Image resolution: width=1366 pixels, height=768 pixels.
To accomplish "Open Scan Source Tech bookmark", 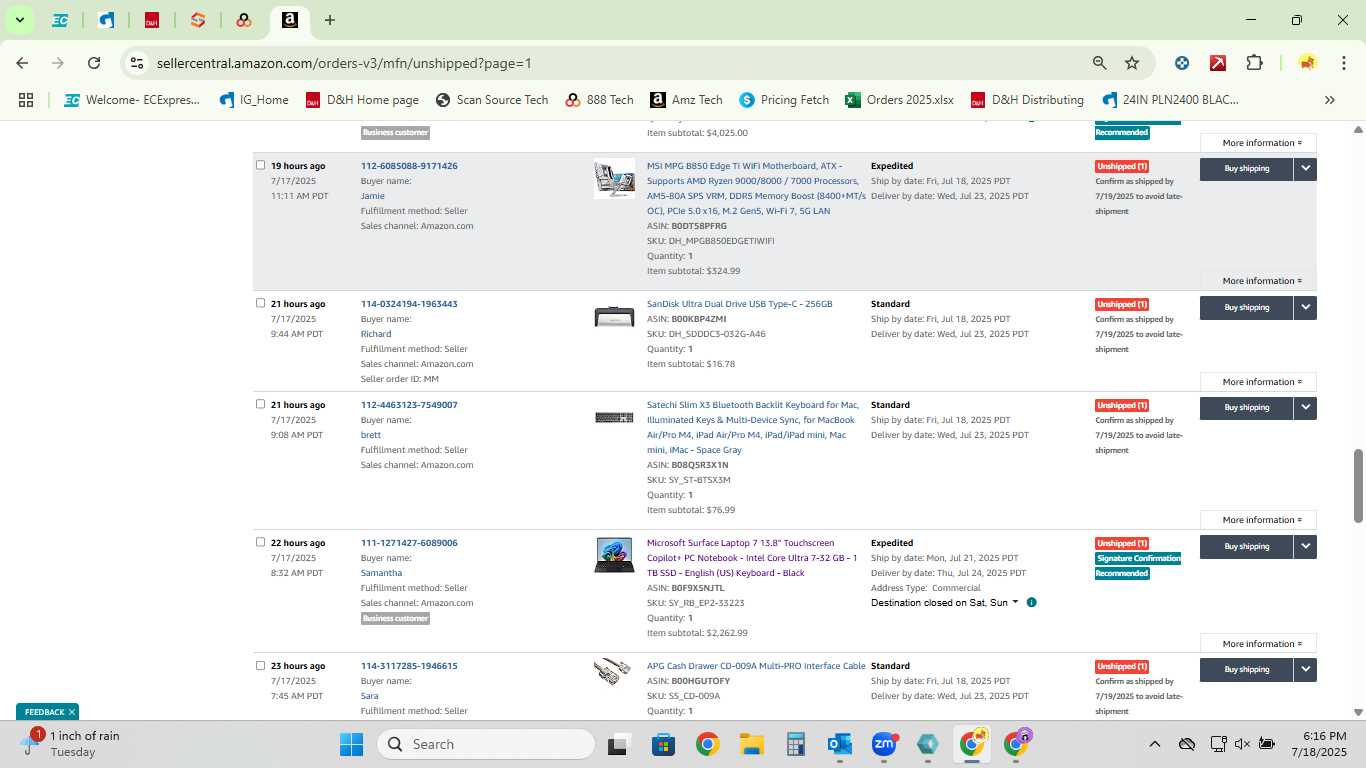I will pyautogui.click(x=492, y=100).
